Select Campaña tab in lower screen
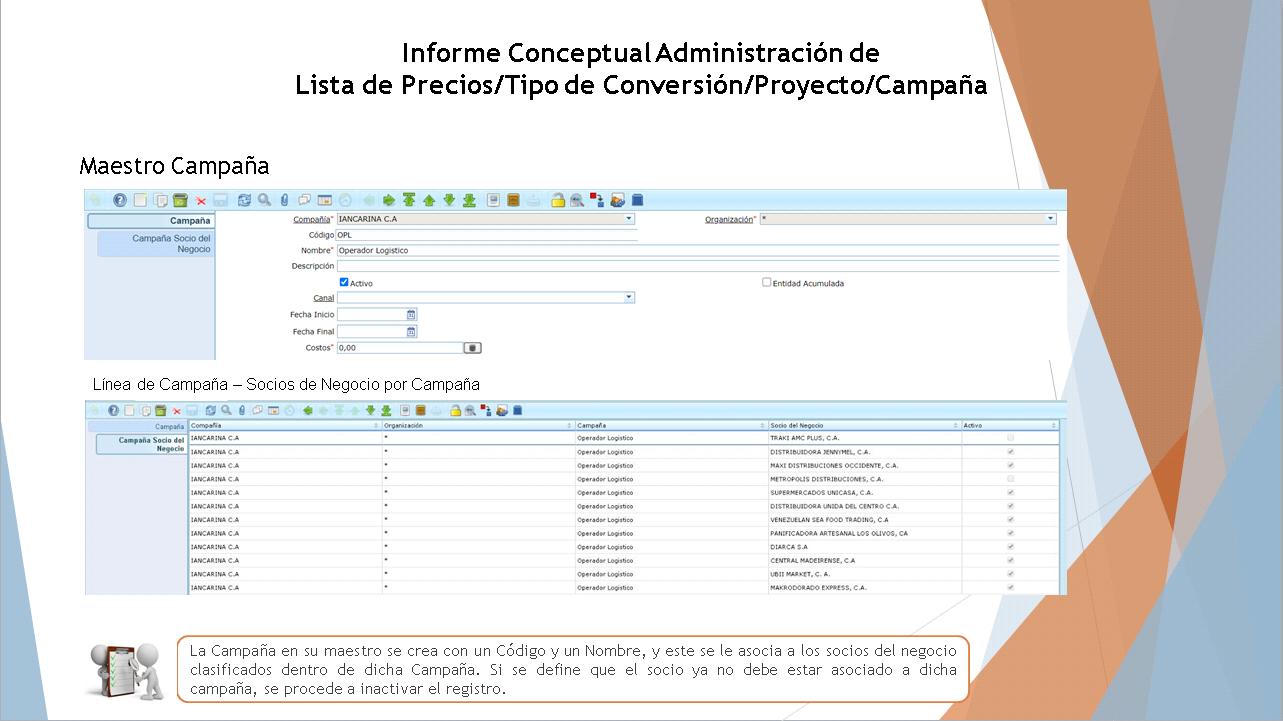The image size is (1283, 721). coord(137,427)
